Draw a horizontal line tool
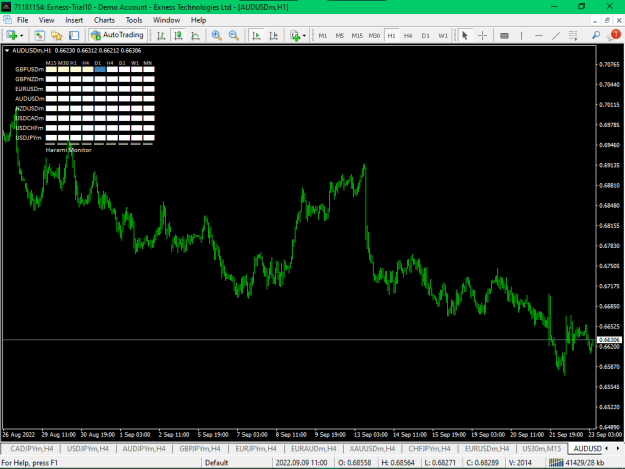 [x=539, y=35]
